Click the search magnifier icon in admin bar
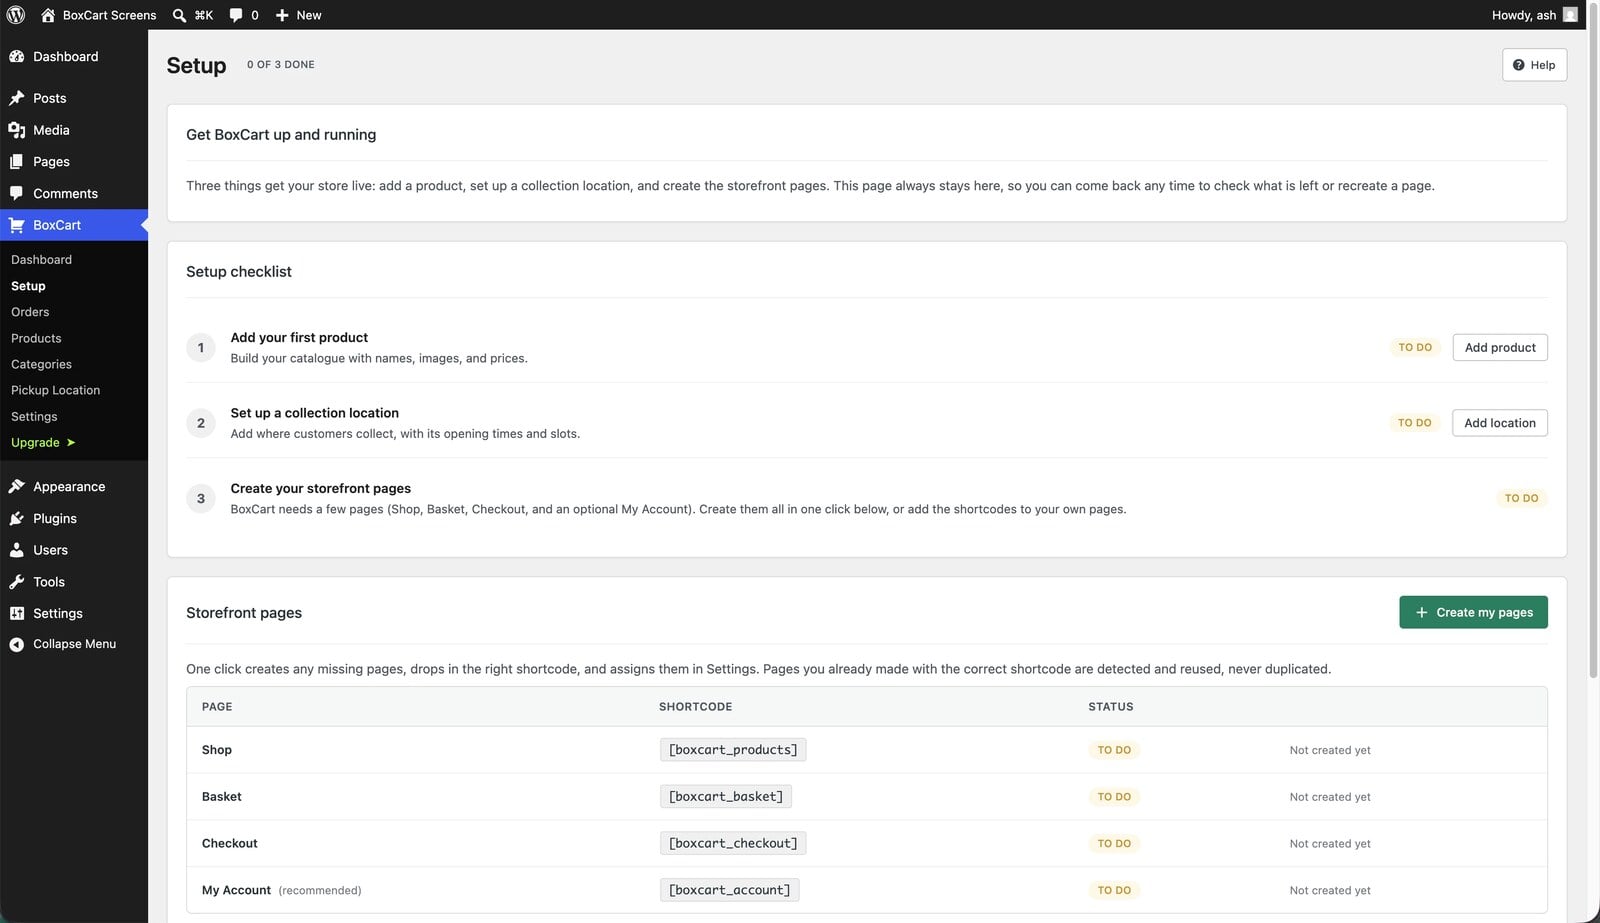The width and height of the screenshot is (1600, 923). coord(179,15)
